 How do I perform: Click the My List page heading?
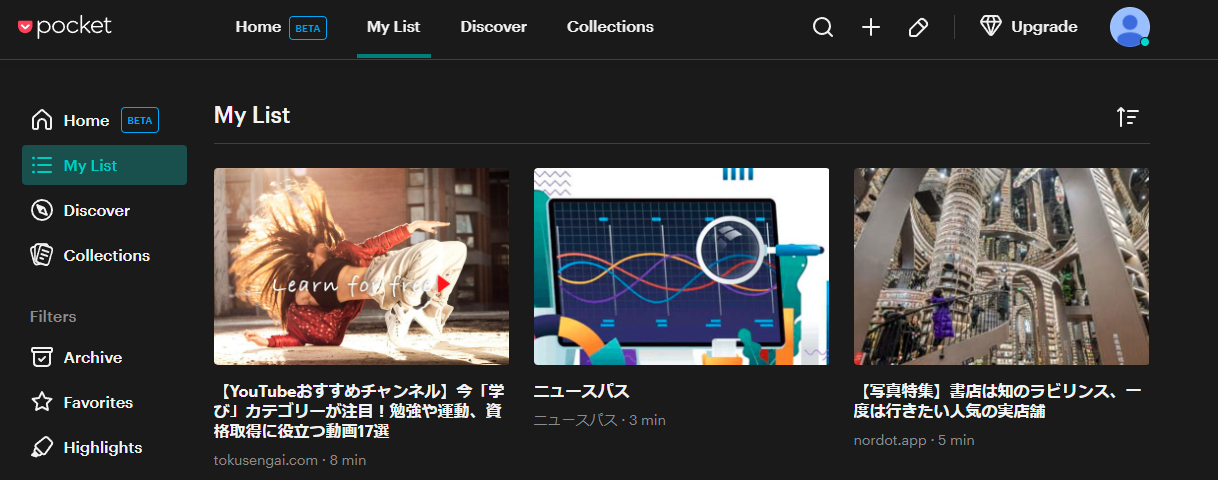tap(252, 115)
